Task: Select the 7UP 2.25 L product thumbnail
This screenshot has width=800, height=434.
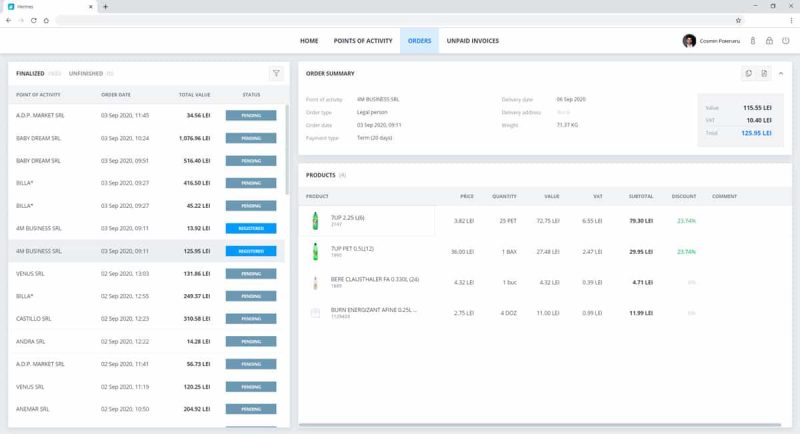Action: click(x=316, y=220)
